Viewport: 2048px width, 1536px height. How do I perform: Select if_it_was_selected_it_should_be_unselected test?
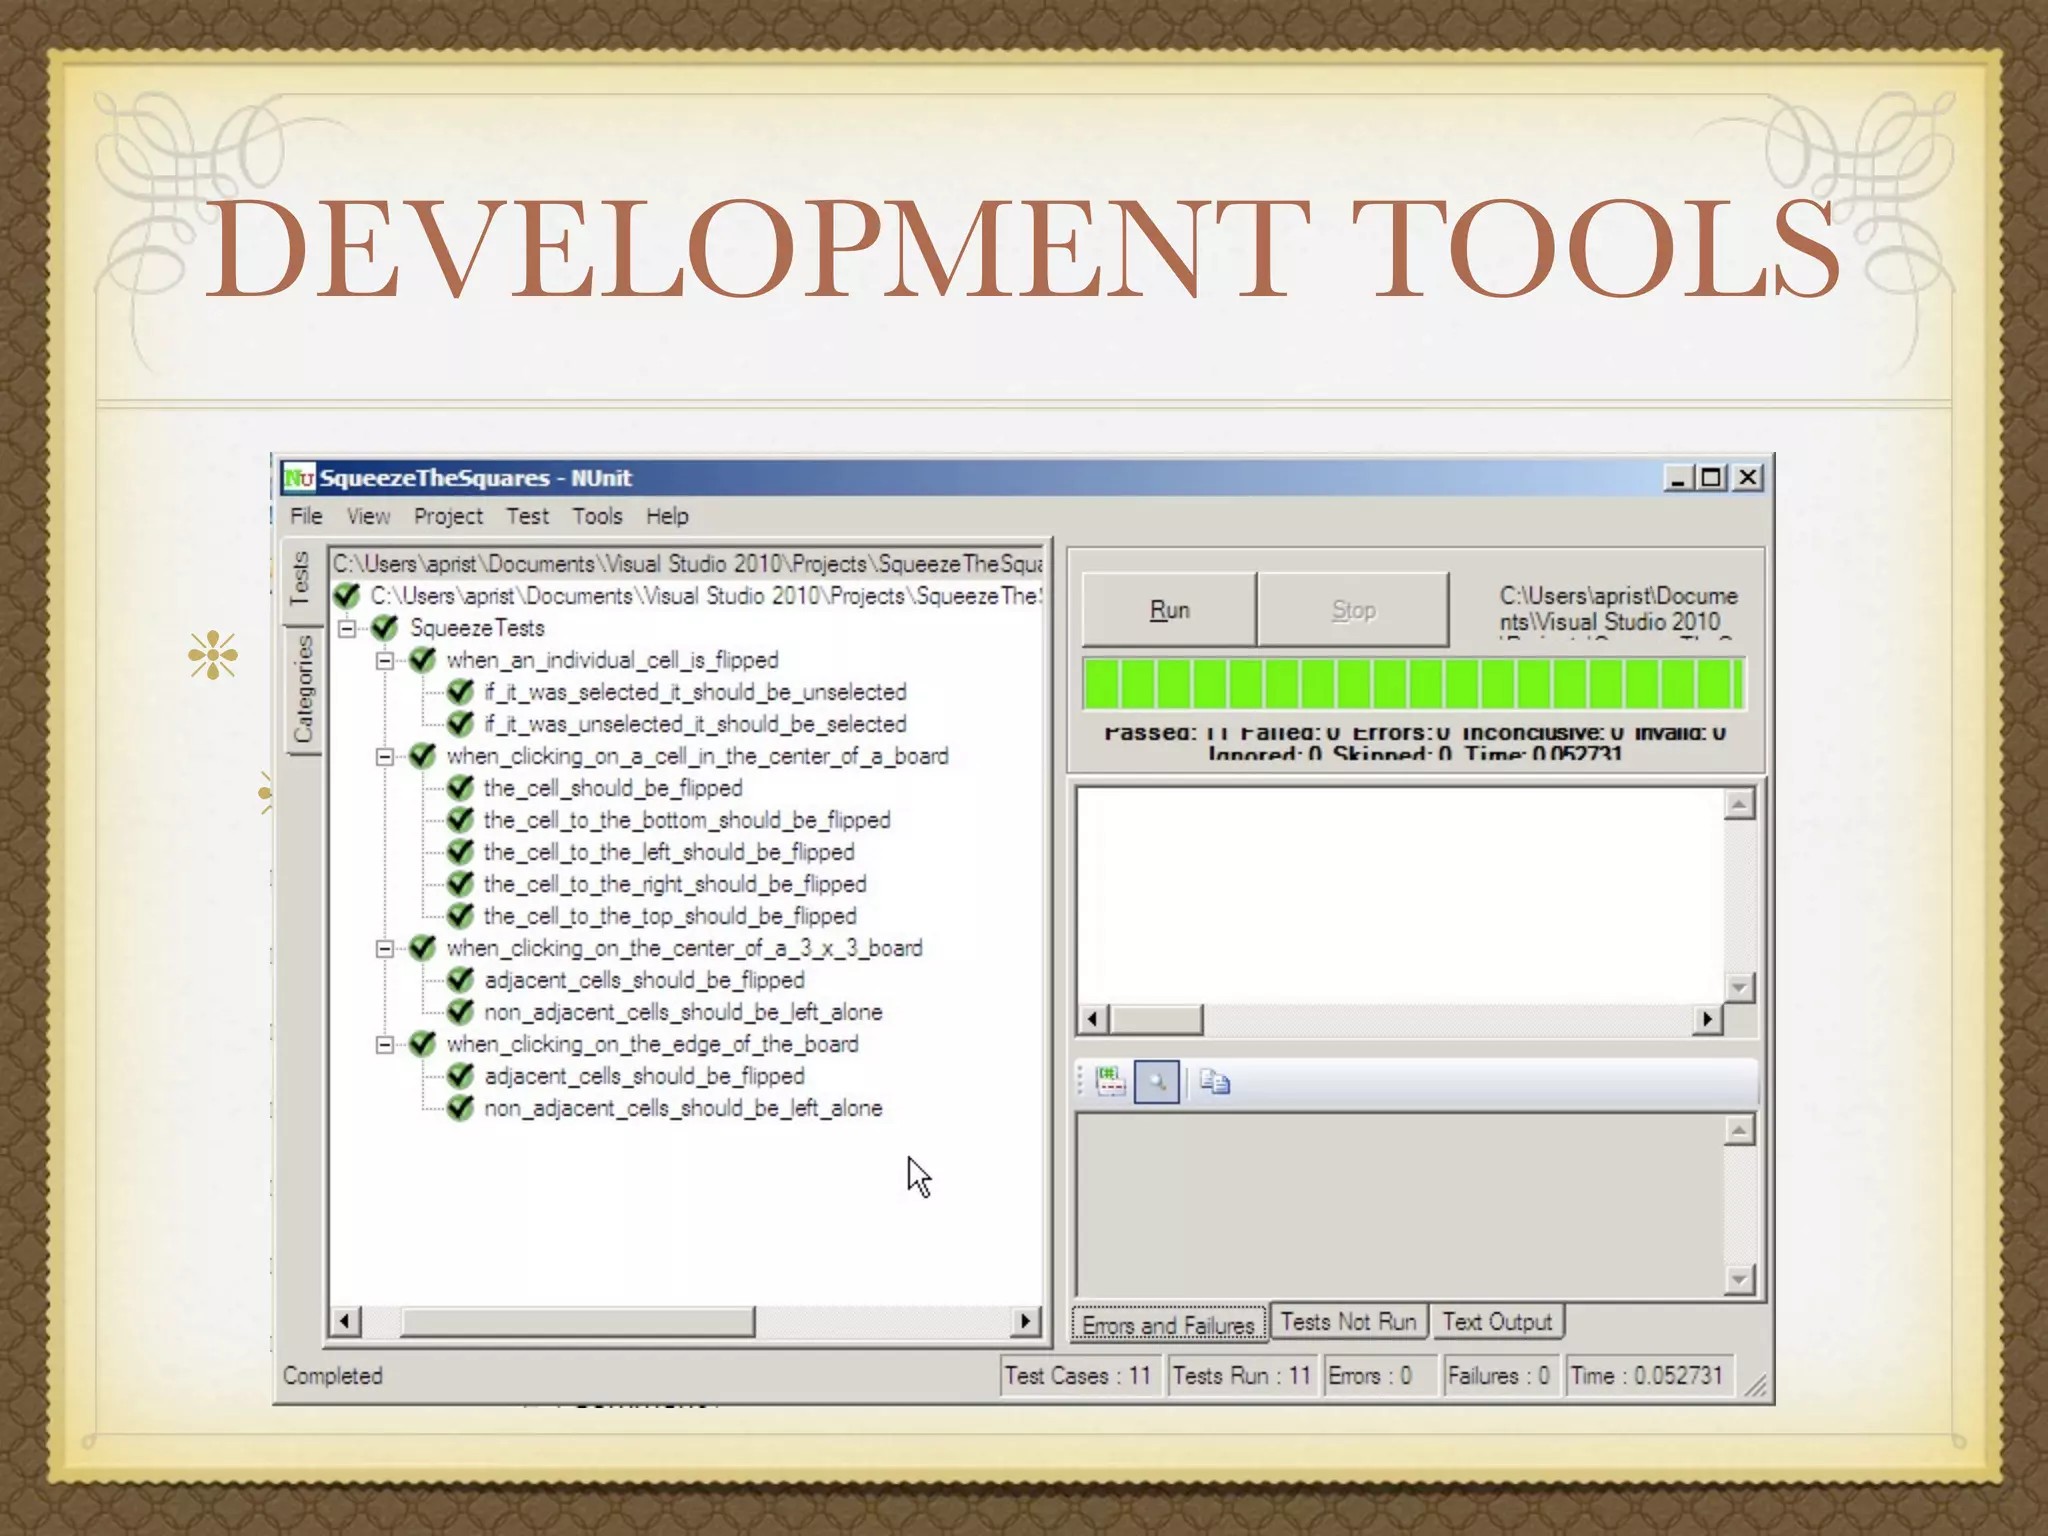[695, 692]
